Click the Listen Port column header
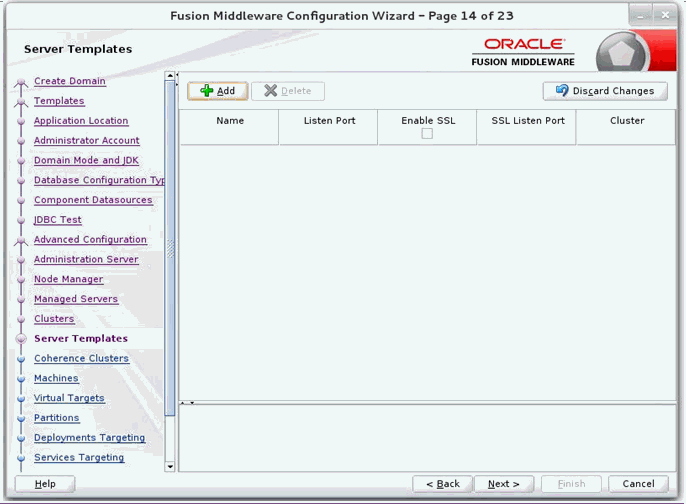This screenshot has width=686, height=504. (x=329, y=127)
